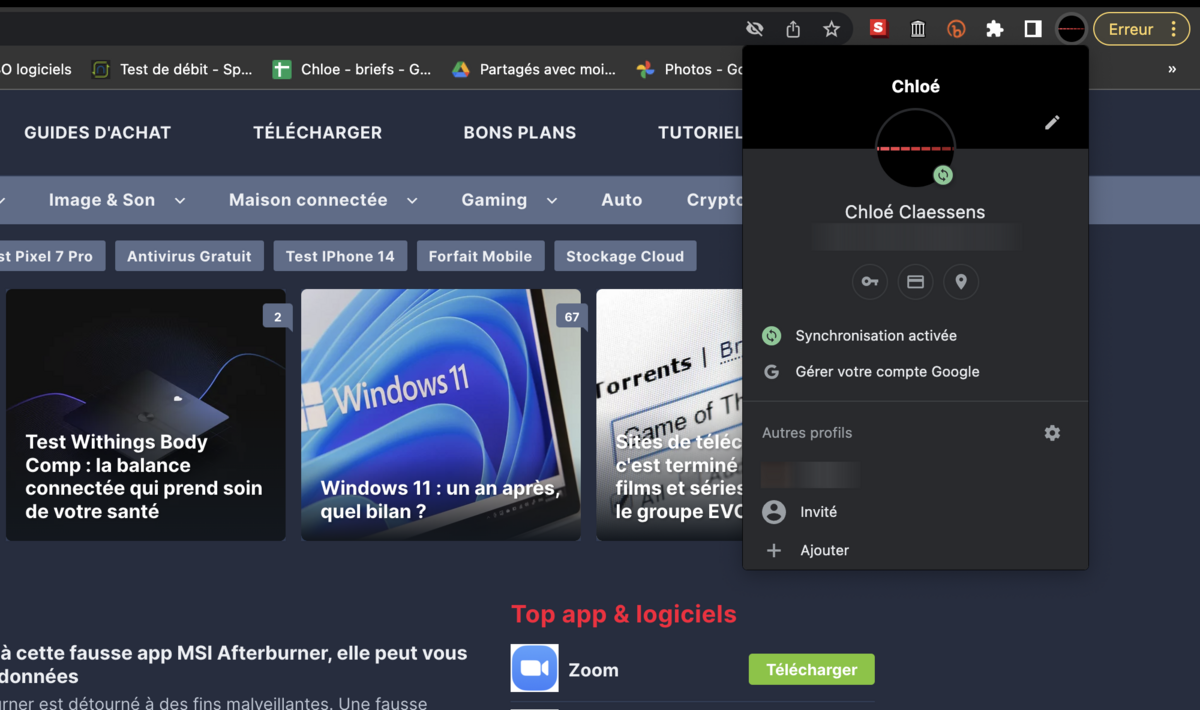1200x710 pixels.
Task: Open the orange circular b extension
Action: [956, 29]
